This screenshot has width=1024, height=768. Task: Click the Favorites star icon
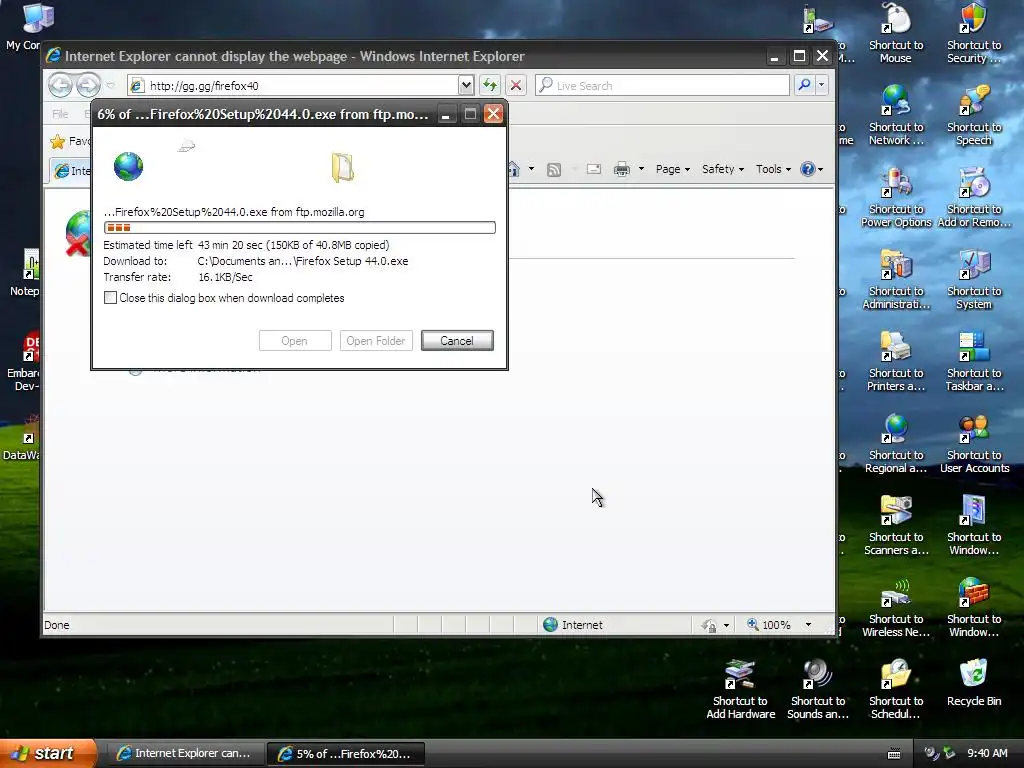pyautogui.click(x=58, y=141)
